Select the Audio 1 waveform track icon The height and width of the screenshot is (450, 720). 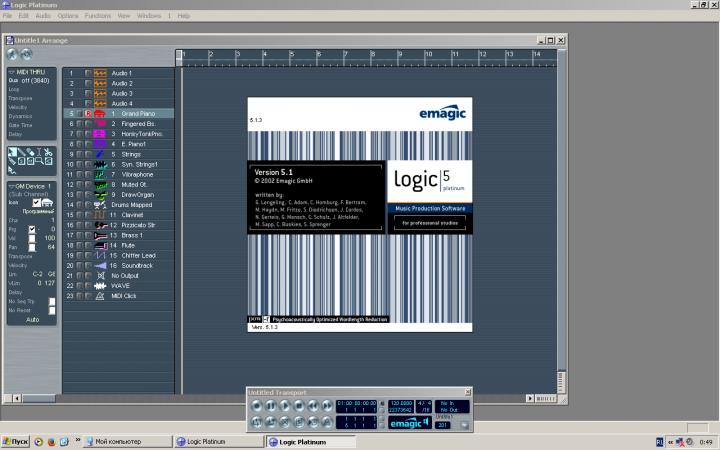[x=100, y=74]
